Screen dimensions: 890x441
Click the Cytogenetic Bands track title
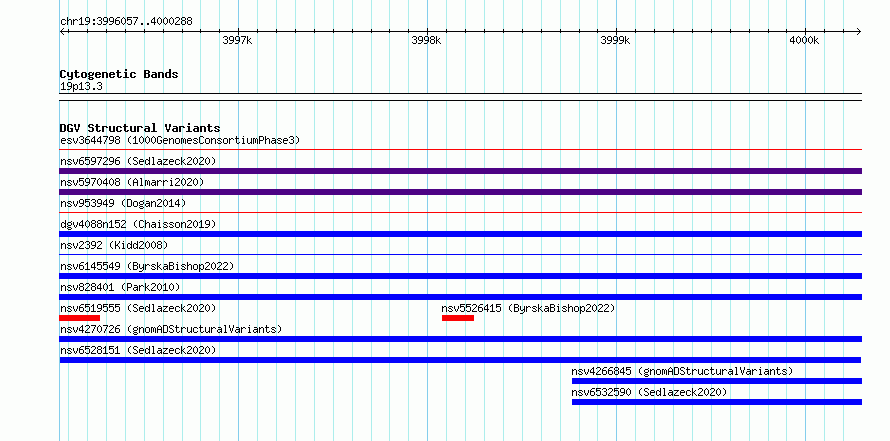pyautogui.click(x=119, y=74)
